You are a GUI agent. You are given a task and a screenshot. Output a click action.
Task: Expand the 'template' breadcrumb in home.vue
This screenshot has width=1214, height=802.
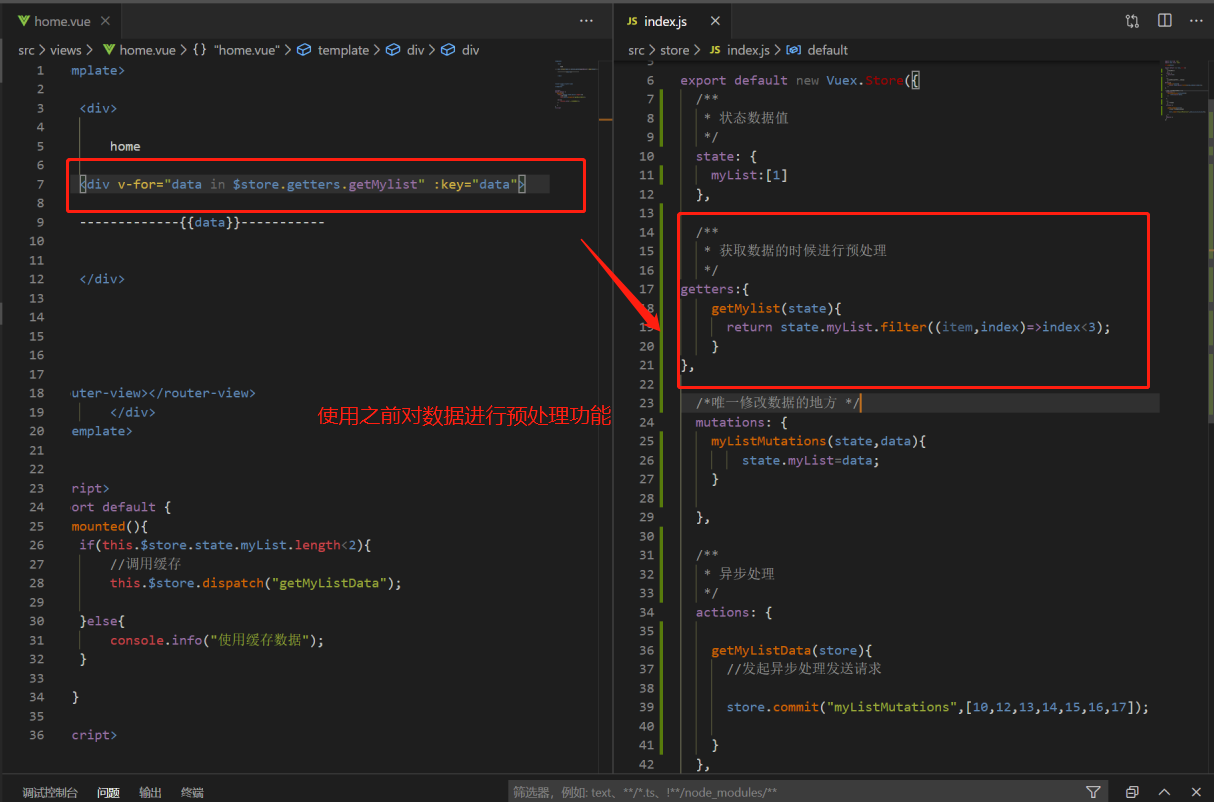tap(343, 50)
